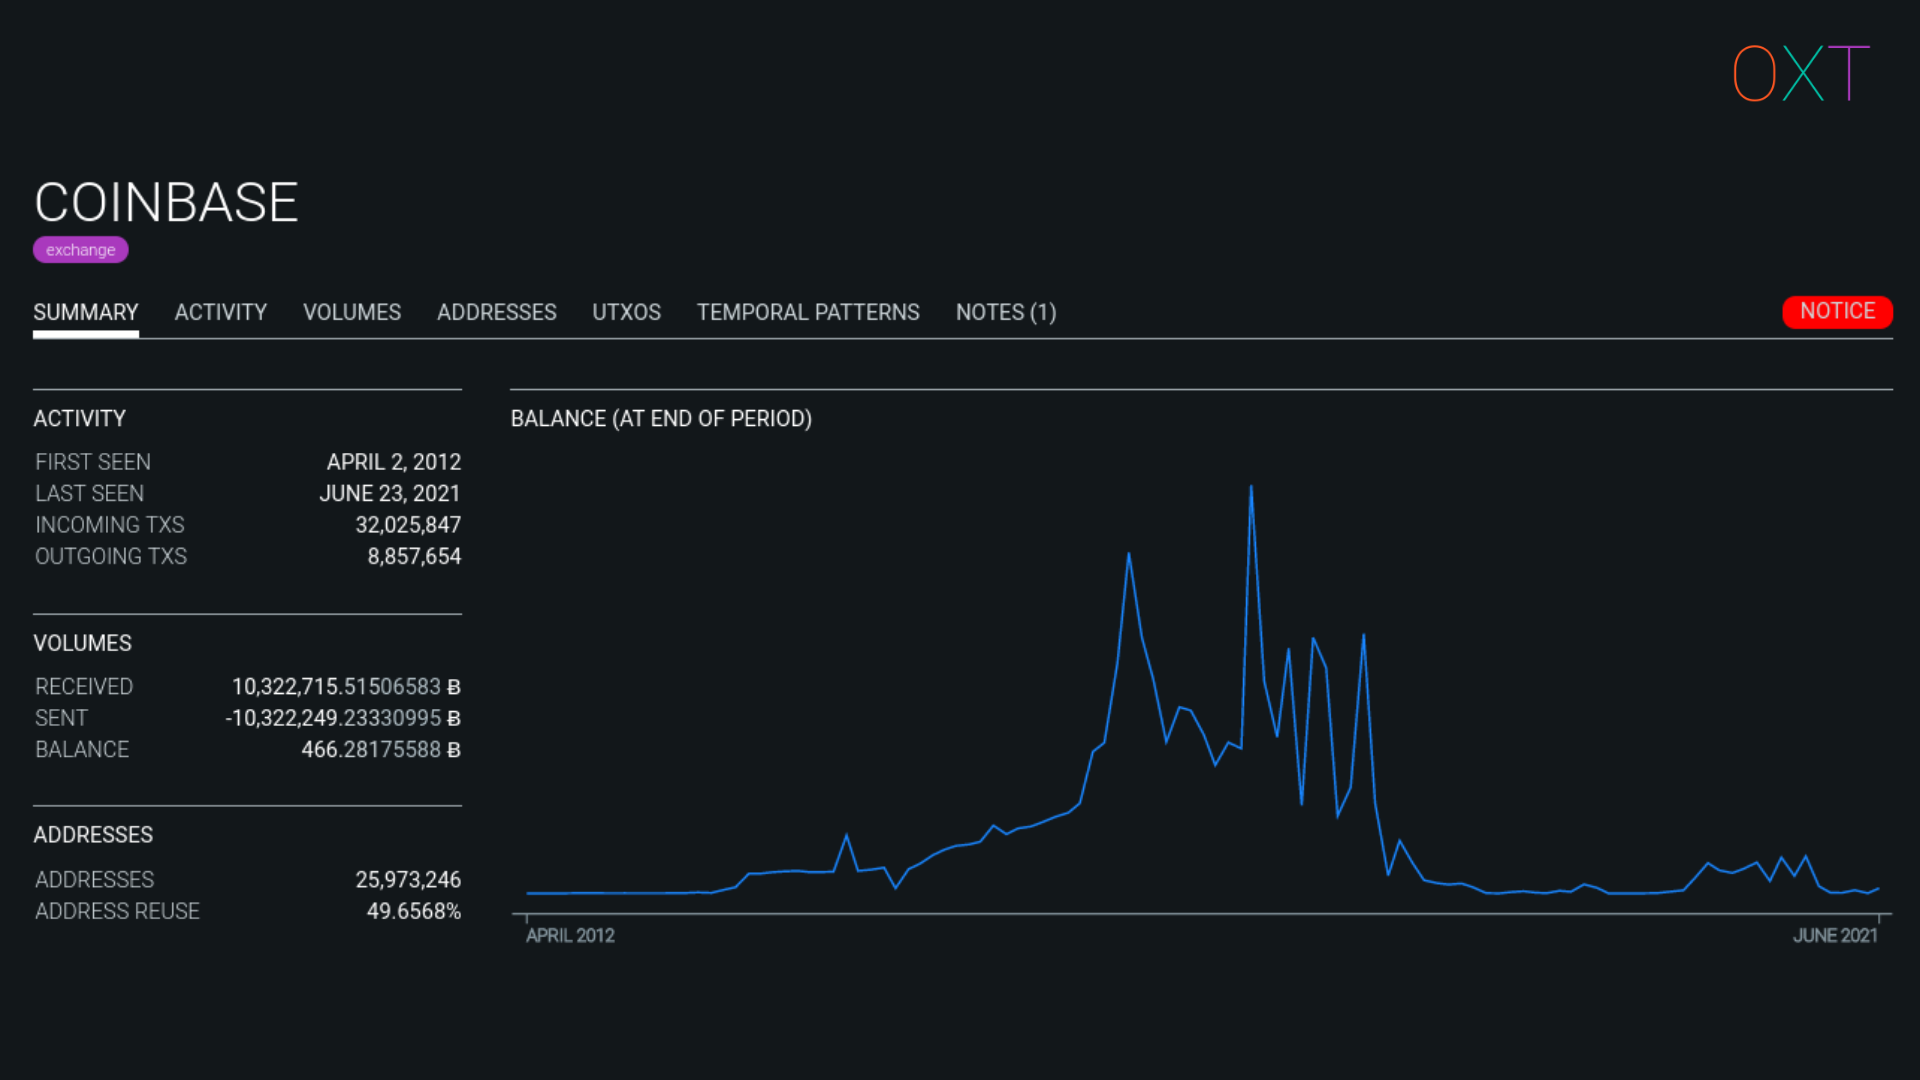The image size is (1920, 1080).
Task: Click the incoming TXS count
Action: pyautogui.click(x=408, y=525)
